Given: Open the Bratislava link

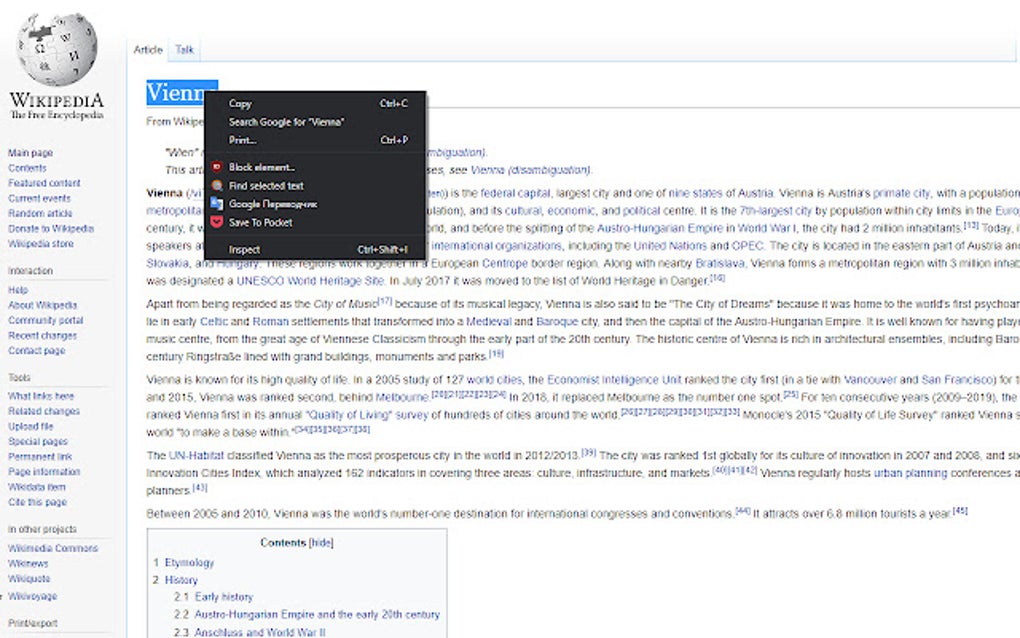Looking at the screenshot, I should coord(720,263).
